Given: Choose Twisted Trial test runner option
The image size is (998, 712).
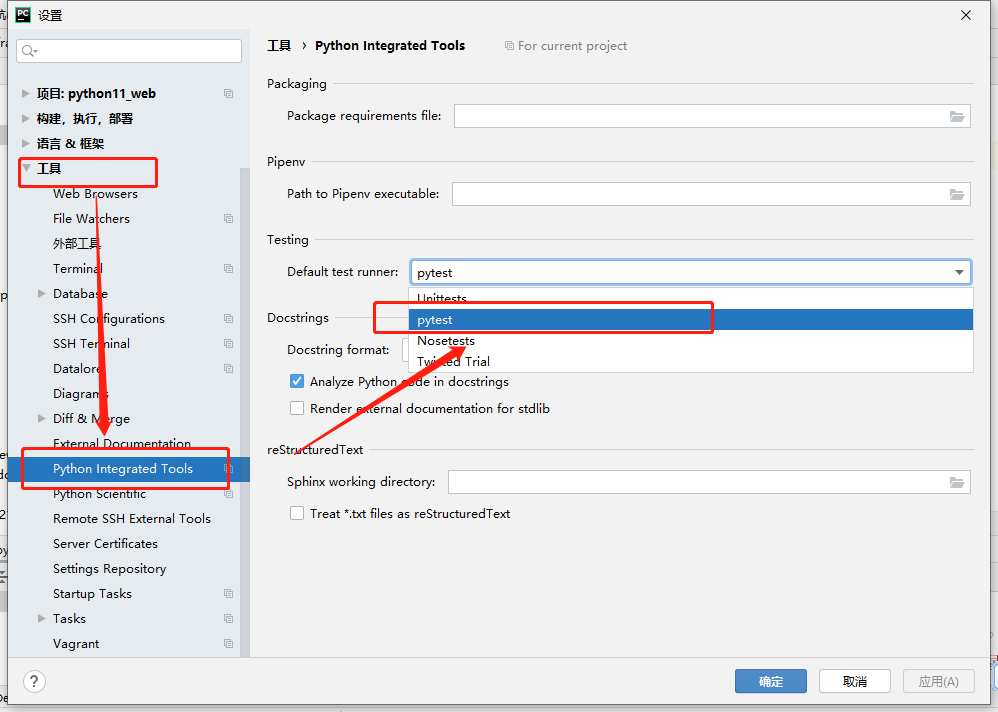Looking at the screenshot, I should point(453,362).
